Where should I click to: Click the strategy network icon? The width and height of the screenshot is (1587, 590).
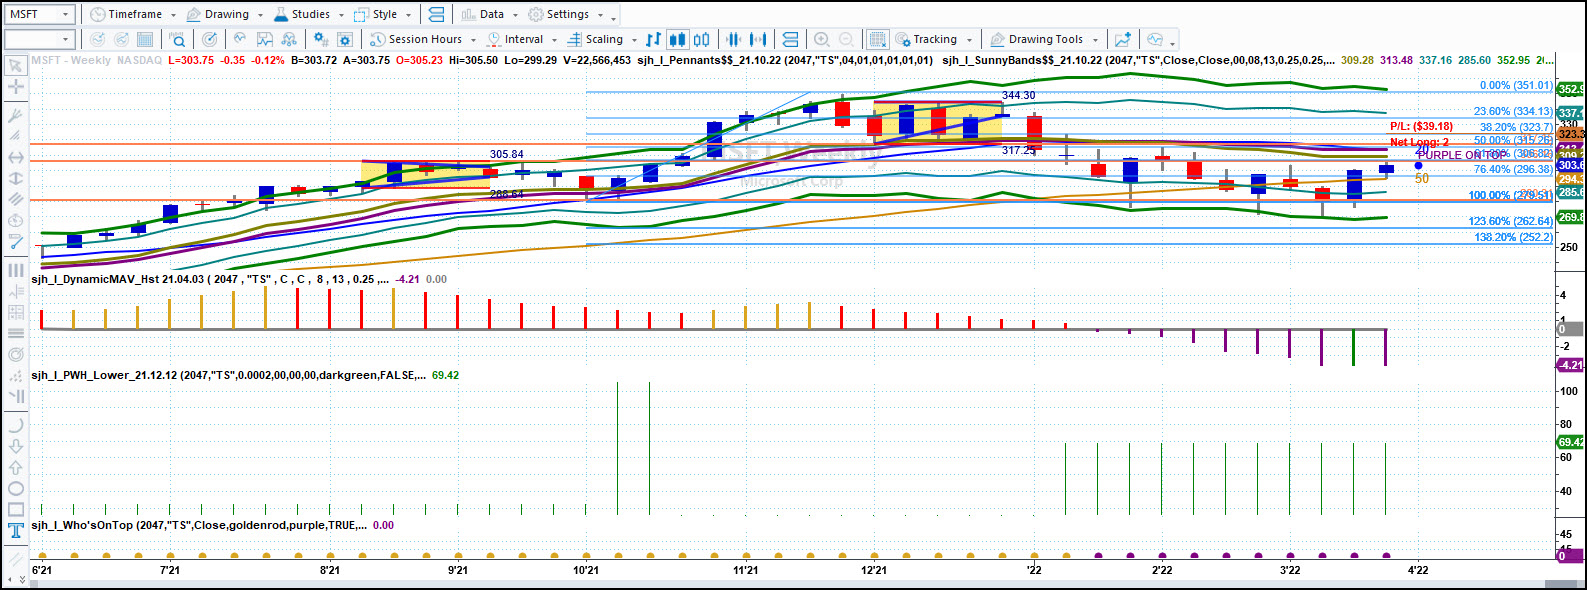click(x=289, y=39)
